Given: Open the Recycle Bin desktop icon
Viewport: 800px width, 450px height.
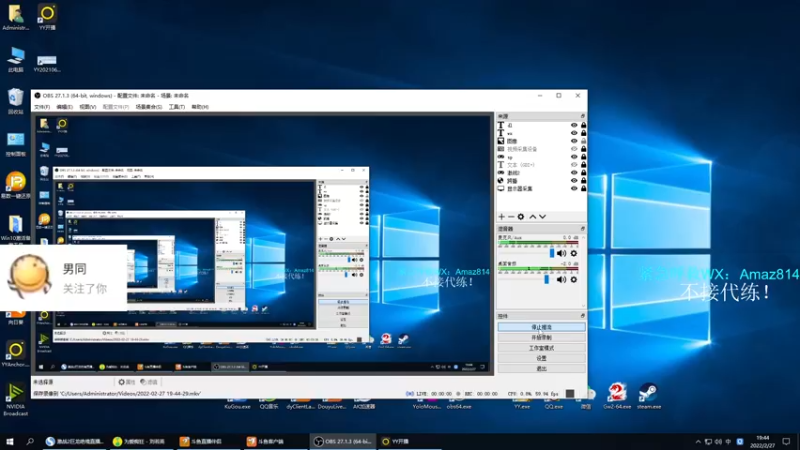Looking at the screenshot, I should [15, 101].
